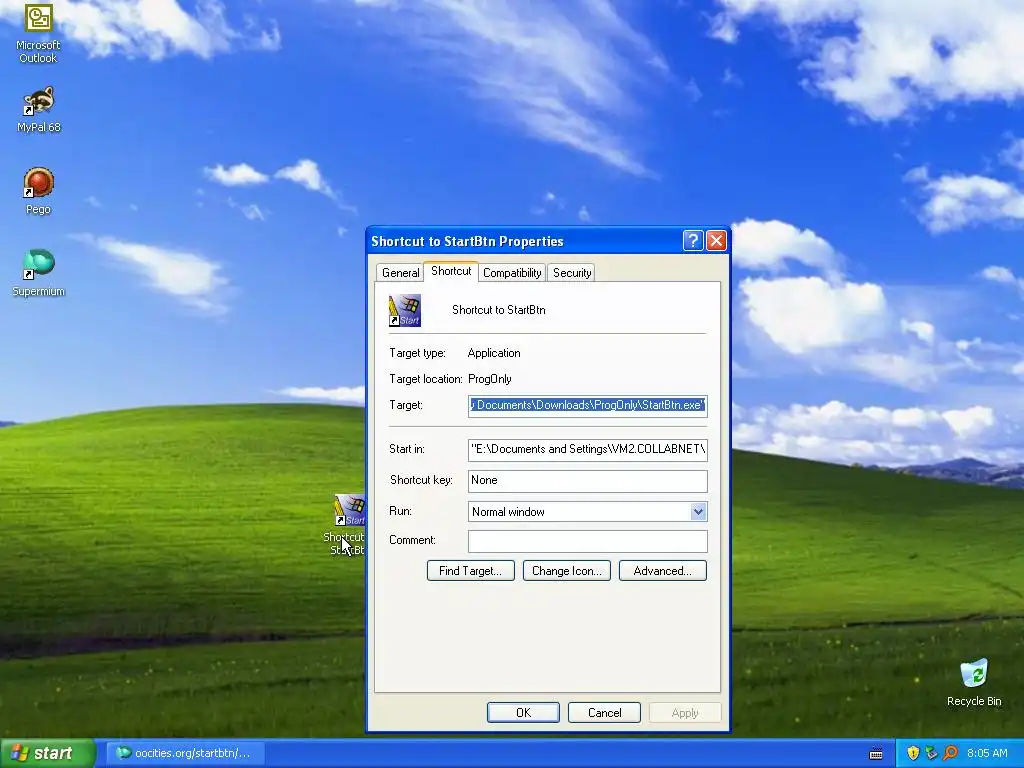Click the network connection tray icon
Screen dimensions: 1024x768
(931, 753)
